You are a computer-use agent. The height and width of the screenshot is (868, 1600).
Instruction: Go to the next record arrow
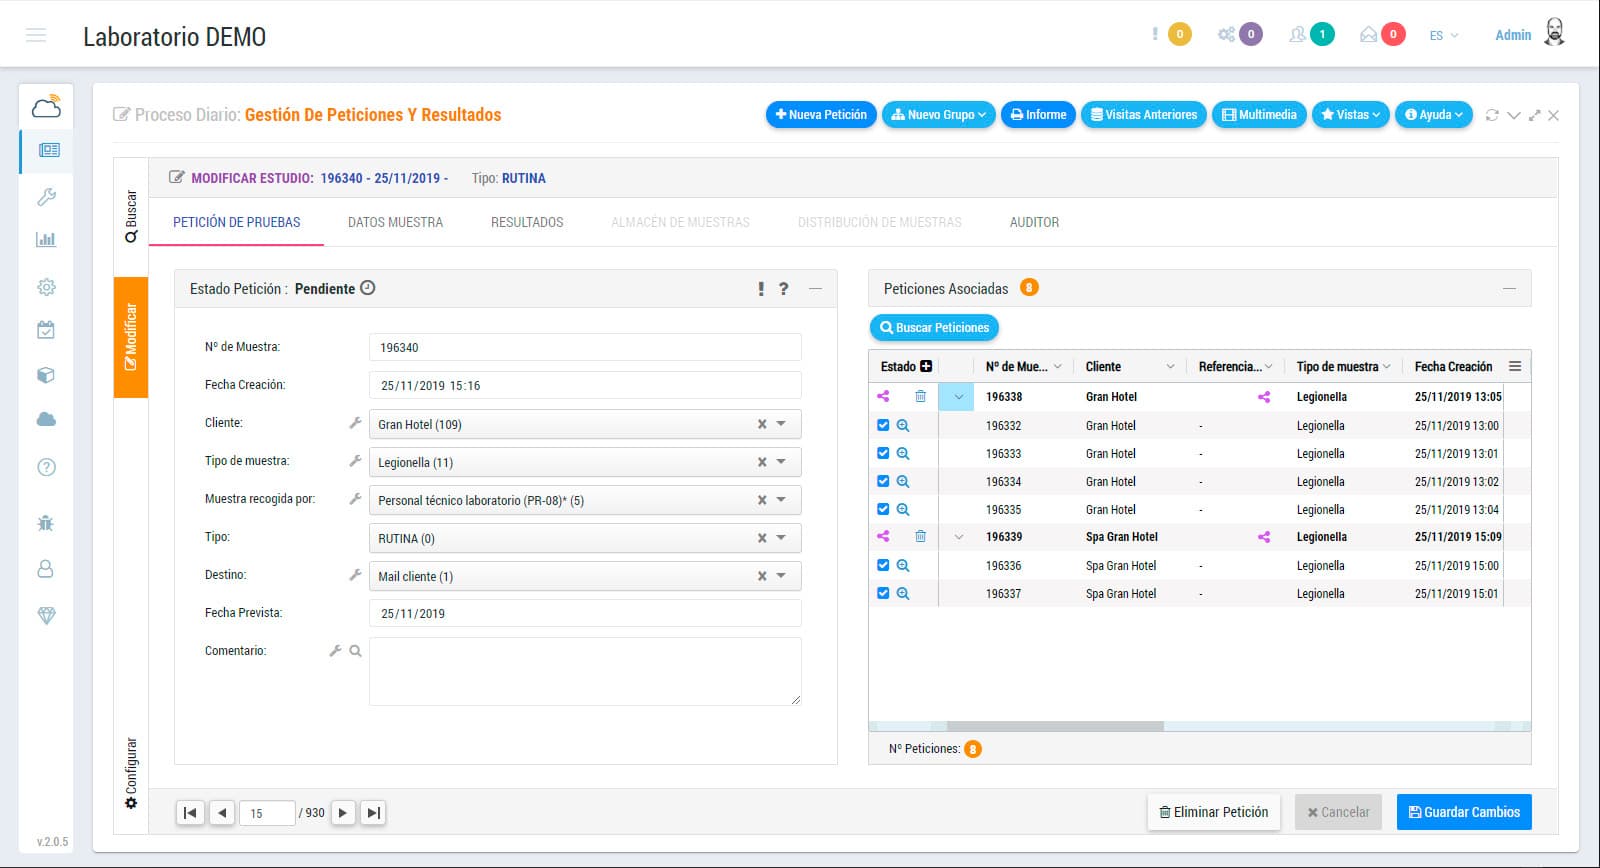click(x=342, y=813)
